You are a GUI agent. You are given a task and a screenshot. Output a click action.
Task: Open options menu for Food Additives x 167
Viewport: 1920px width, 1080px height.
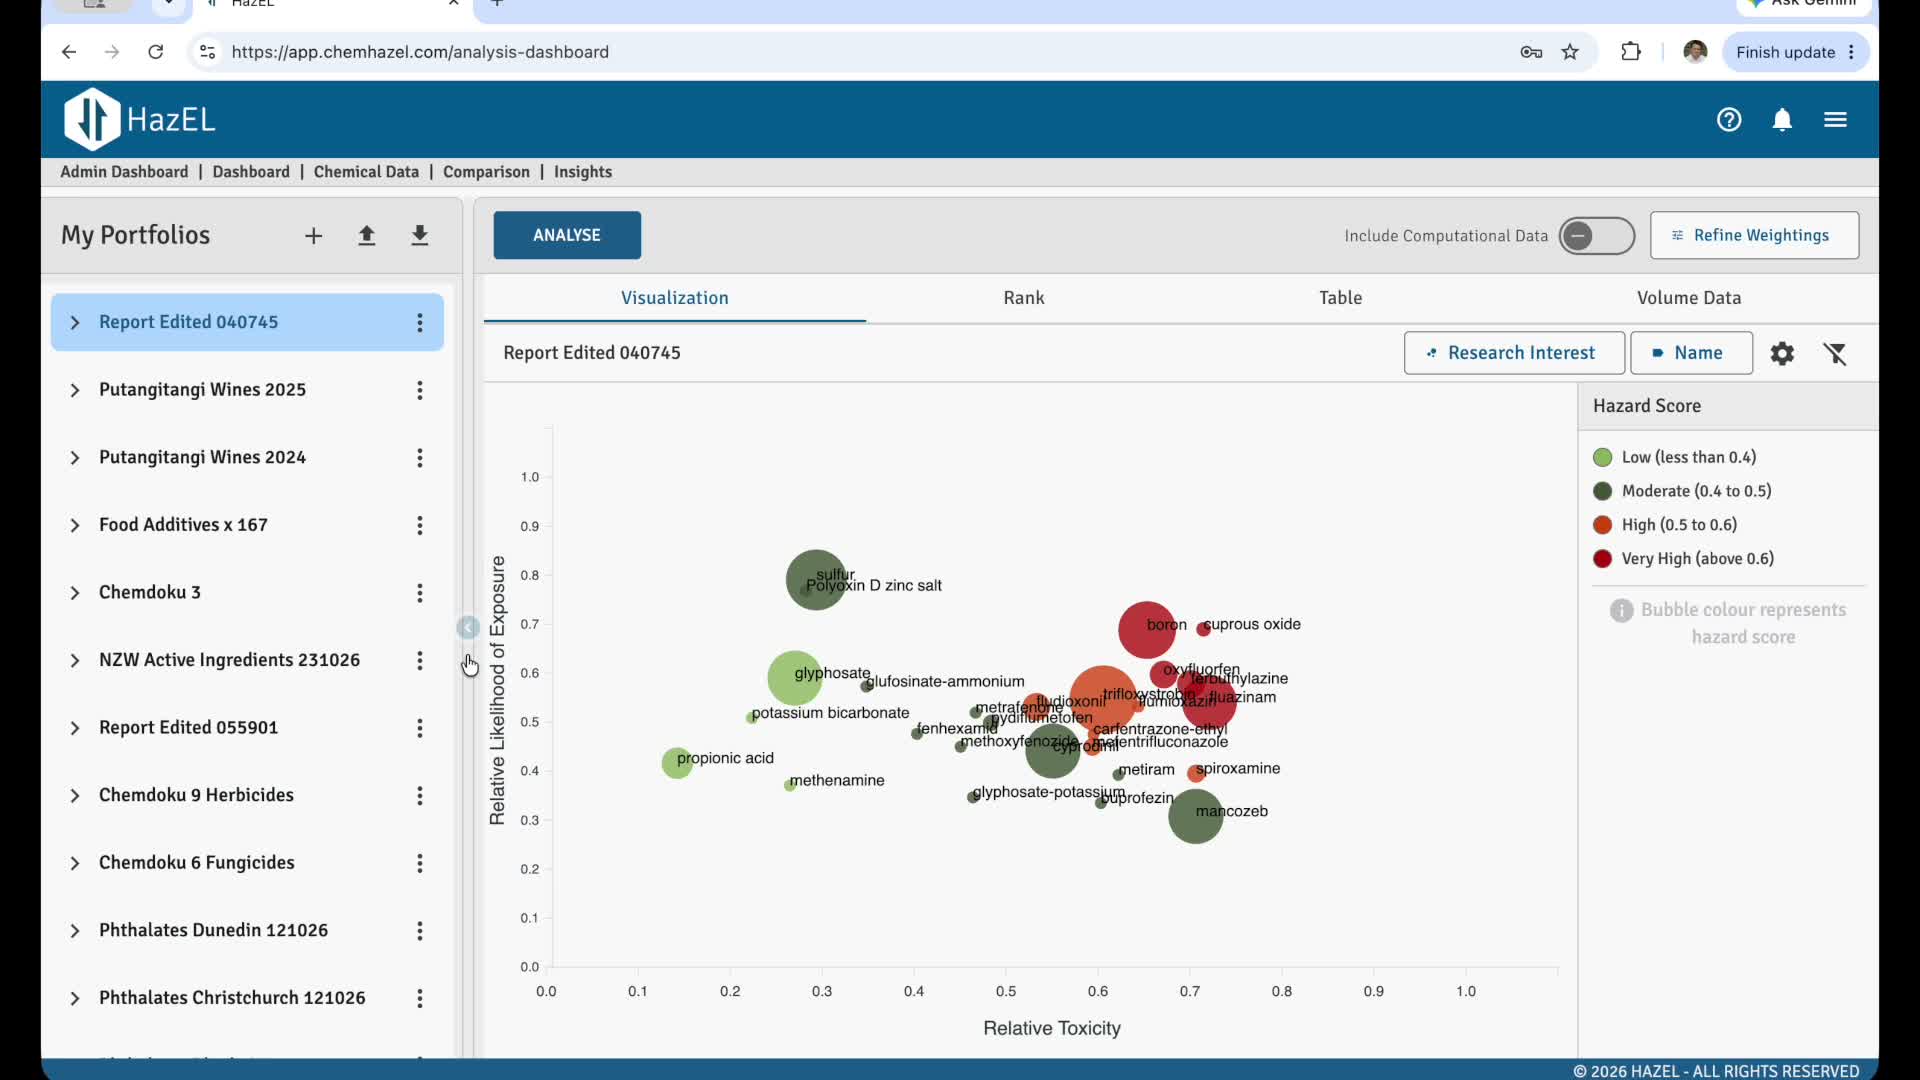click(x=420, y=525)
